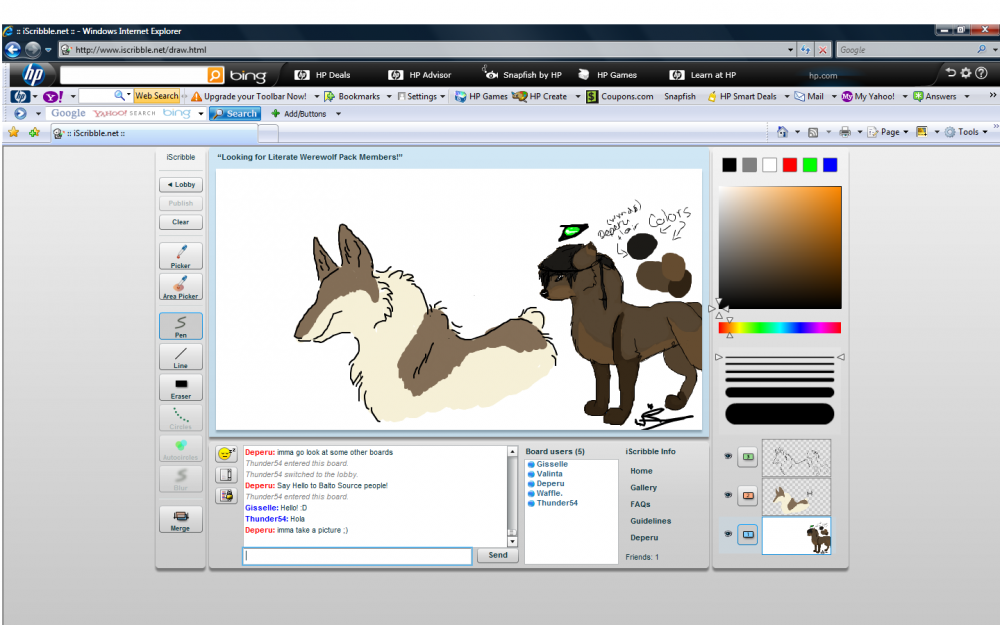Pick the blue color swatch
Viewport: 1000px width, 625px height.
830,165
